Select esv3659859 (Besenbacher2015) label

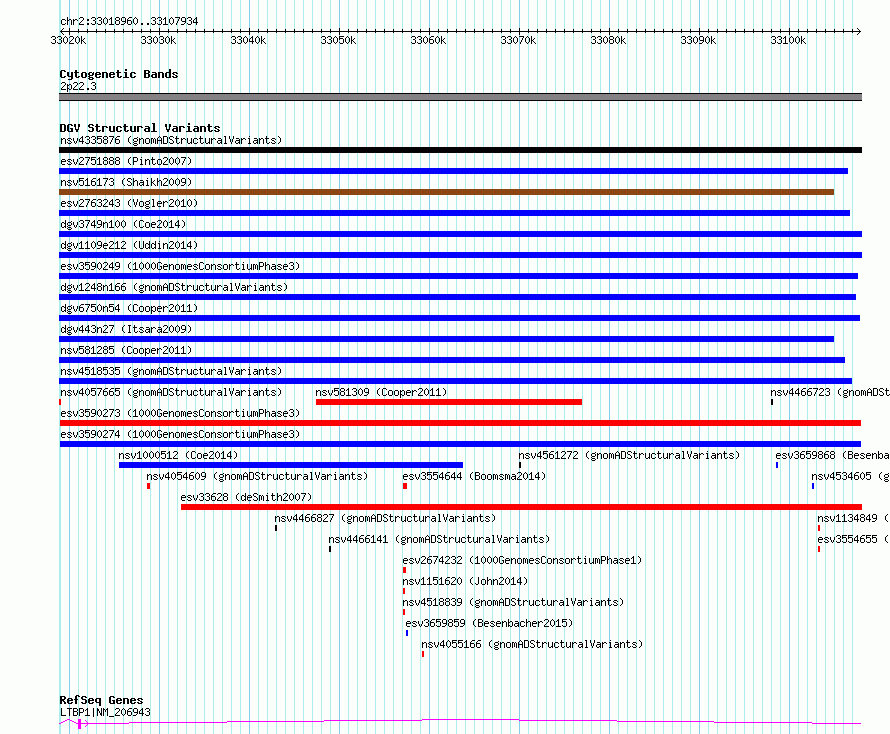[x=489, y=623]
